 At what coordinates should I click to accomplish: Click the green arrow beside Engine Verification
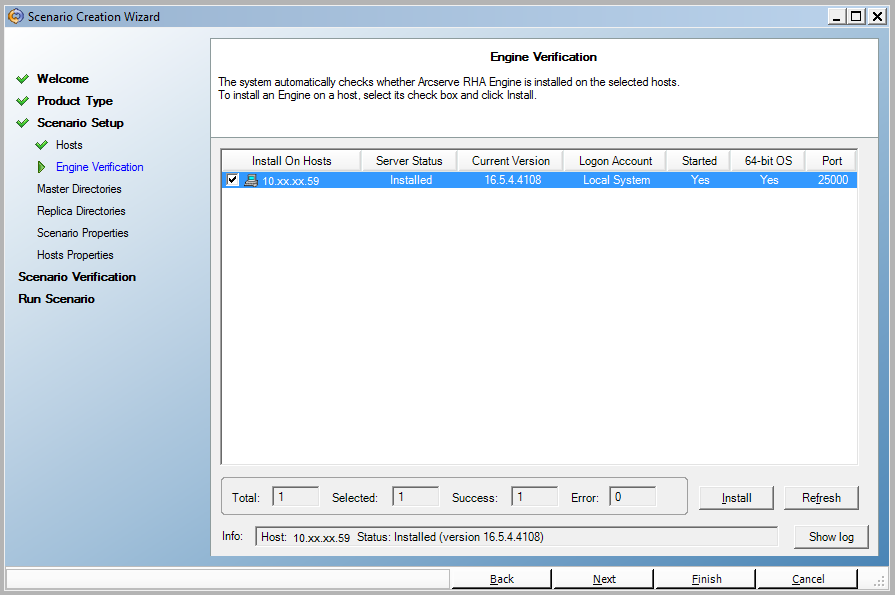41,167
